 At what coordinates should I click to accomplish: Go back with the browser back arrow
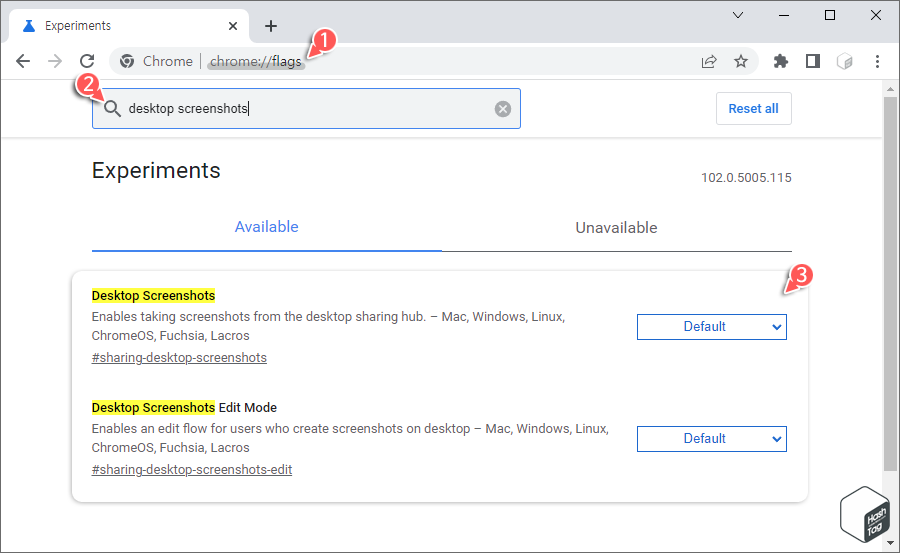tap(23, 61)
